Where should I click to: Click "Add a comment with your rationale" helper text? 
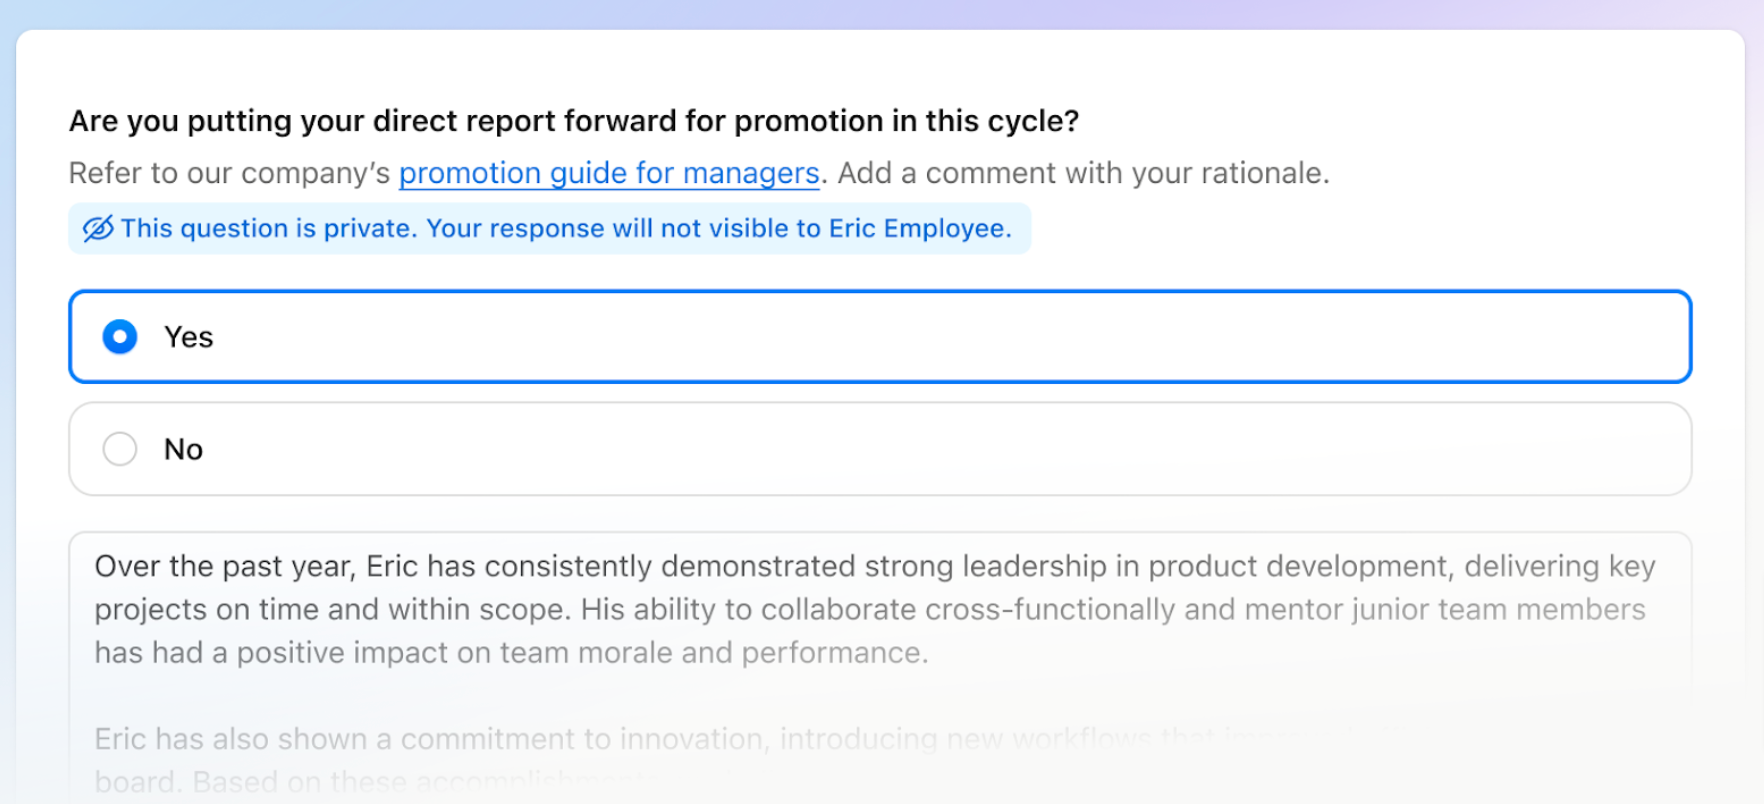pos(1083,173)
